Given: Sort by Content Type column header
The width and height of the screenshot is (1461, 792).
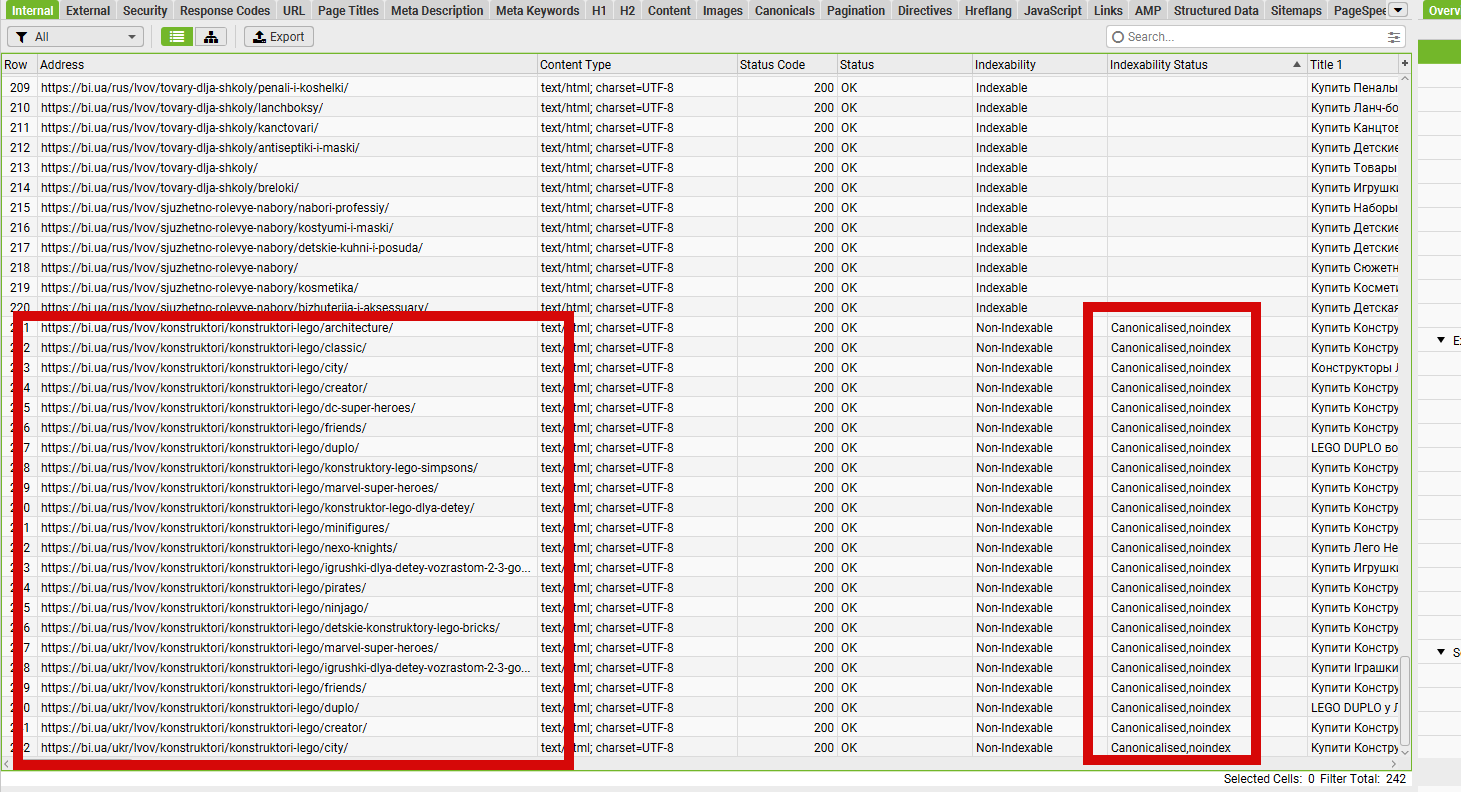Looking at the screenshot, I should [x=637, y=64].
